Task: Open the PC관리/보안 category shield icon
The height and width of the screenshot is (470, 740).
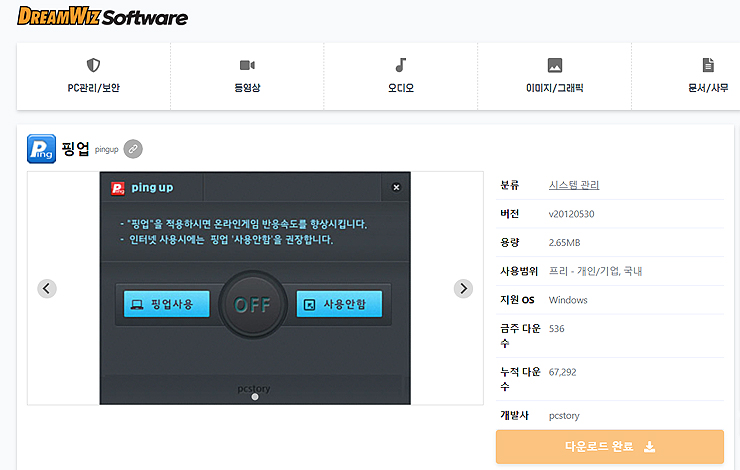Action: click(93, 65)
